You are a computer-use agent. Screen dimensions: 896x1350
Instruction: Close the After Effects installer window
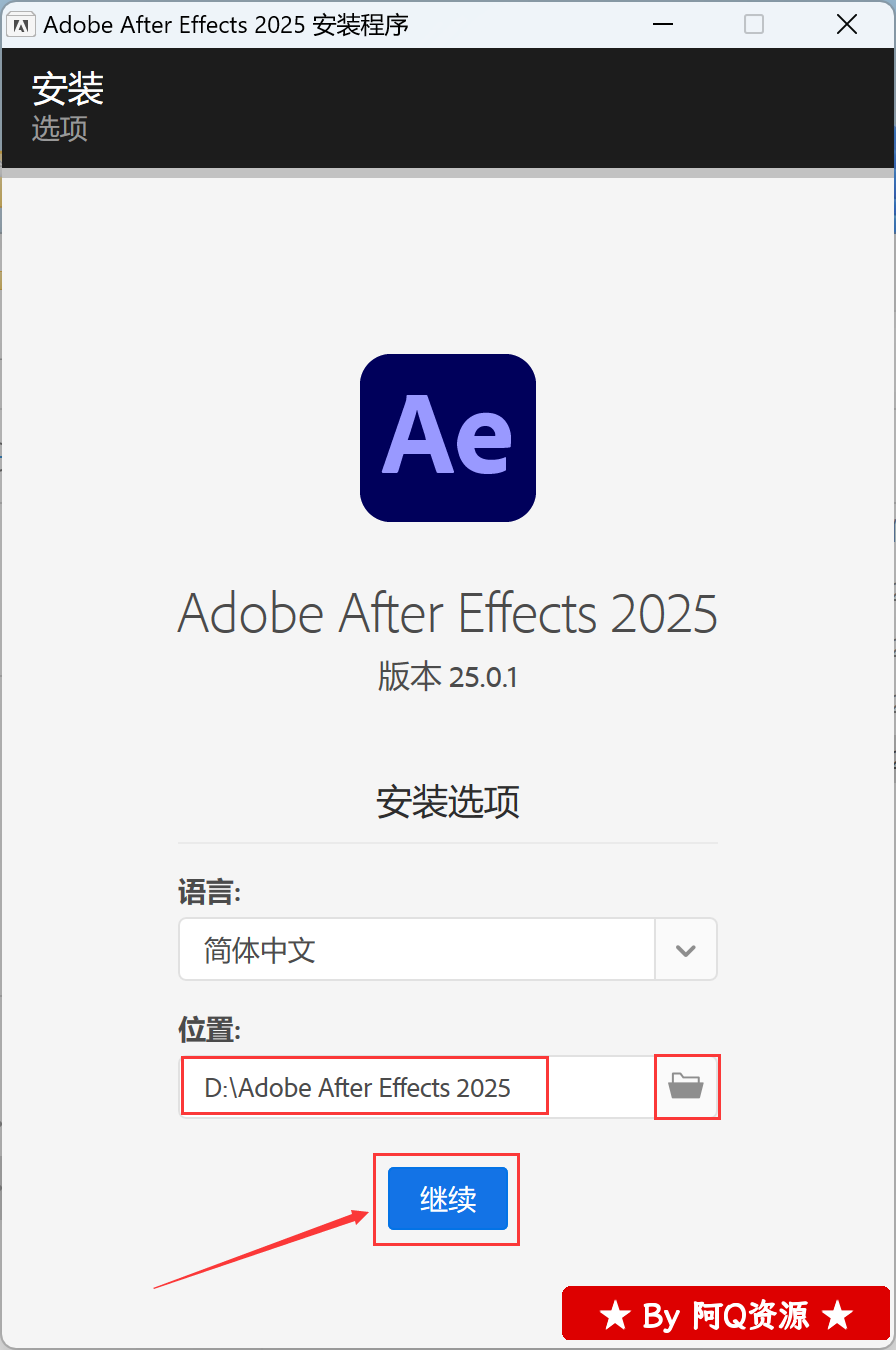846,25
